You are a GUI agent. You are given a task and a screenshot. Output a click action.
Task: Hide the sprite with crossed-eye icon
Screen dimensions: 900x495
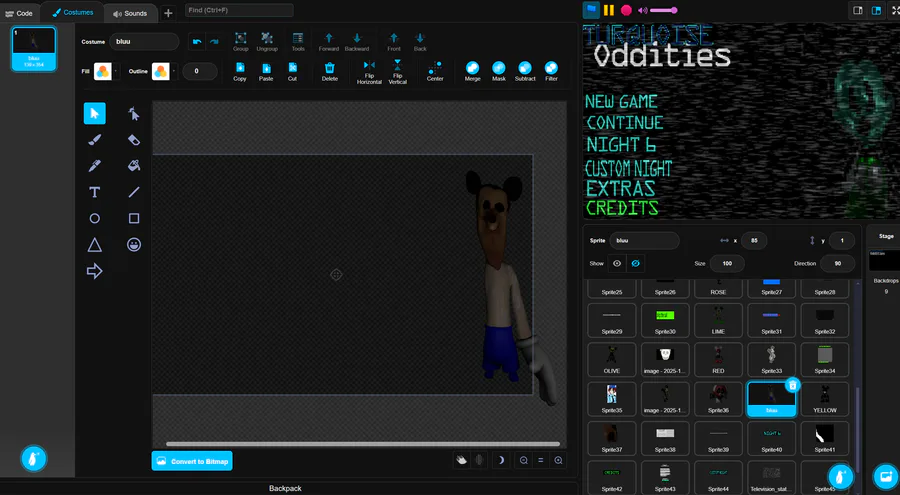635,263
